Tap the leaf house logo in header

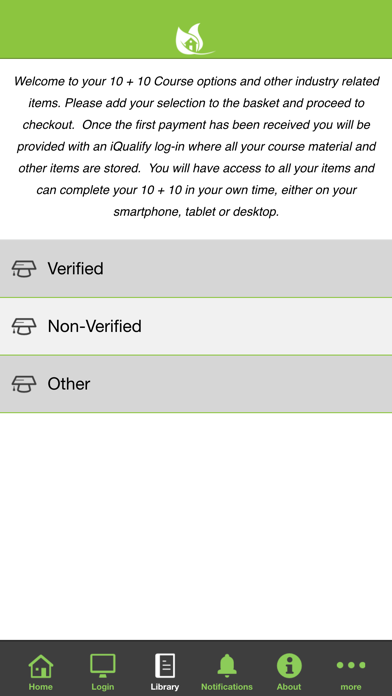click(x=194, y=39)
